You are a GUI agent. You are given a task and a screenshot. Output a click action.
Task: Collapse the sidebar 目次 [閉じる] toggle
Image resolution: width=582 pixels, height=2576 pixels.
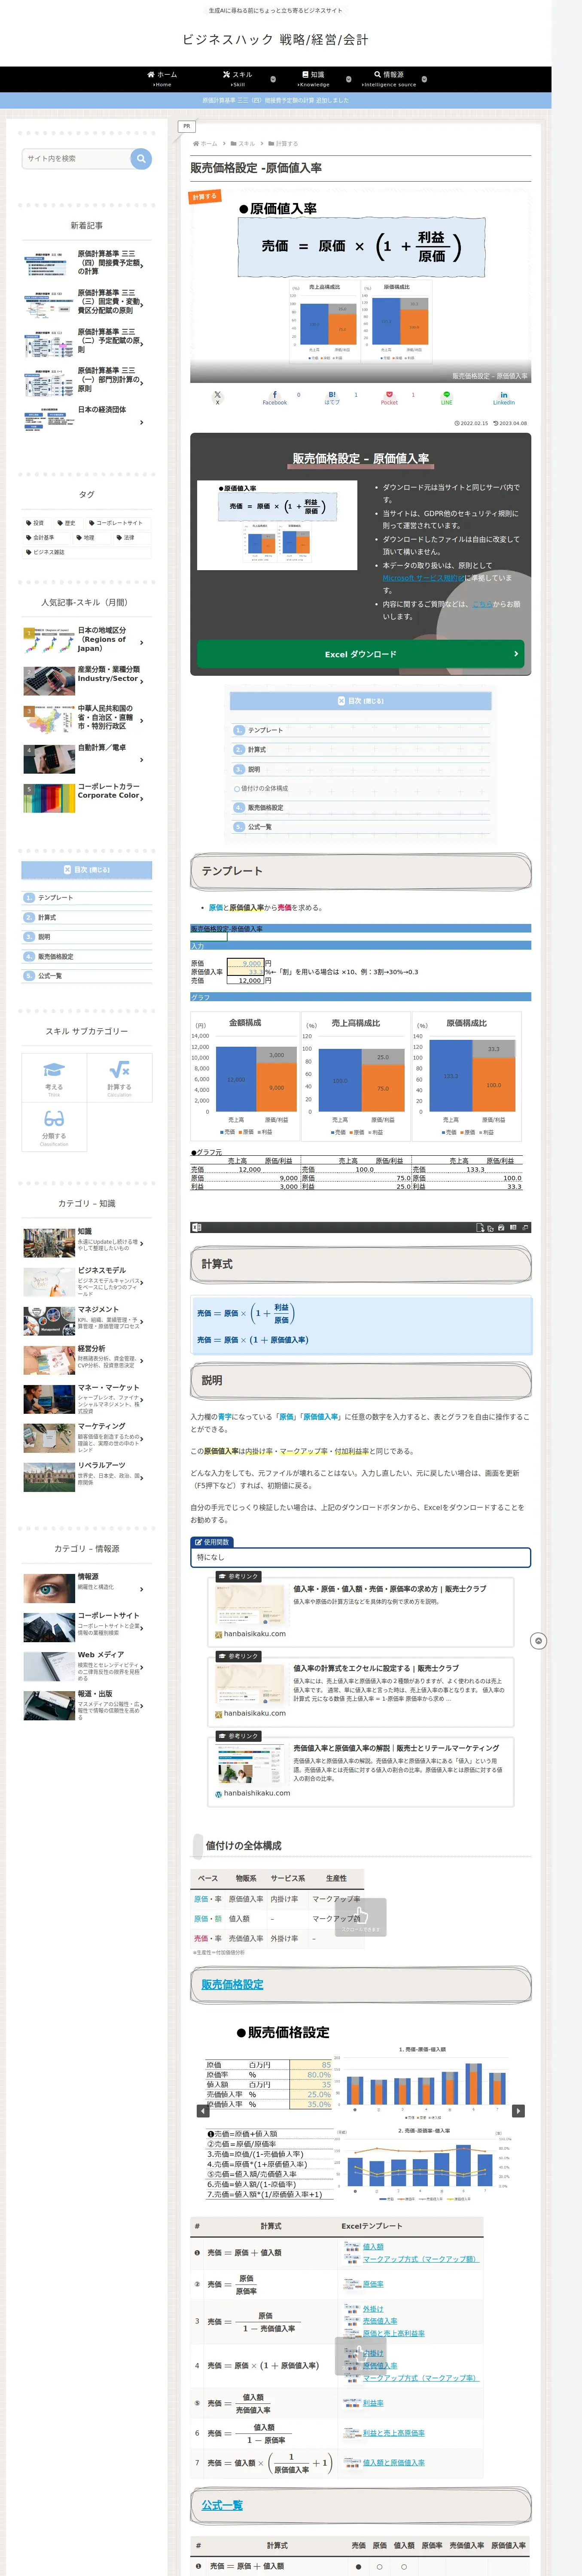[x=87, y=870]
